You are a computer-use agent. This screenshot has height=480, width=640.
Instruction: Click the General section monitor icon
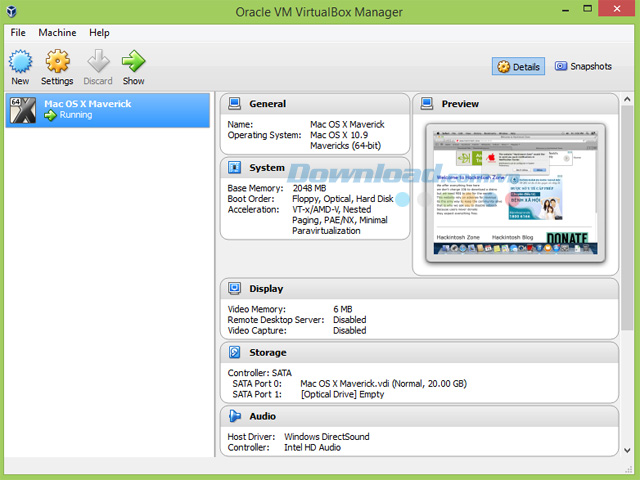click(x=234, y=104)
